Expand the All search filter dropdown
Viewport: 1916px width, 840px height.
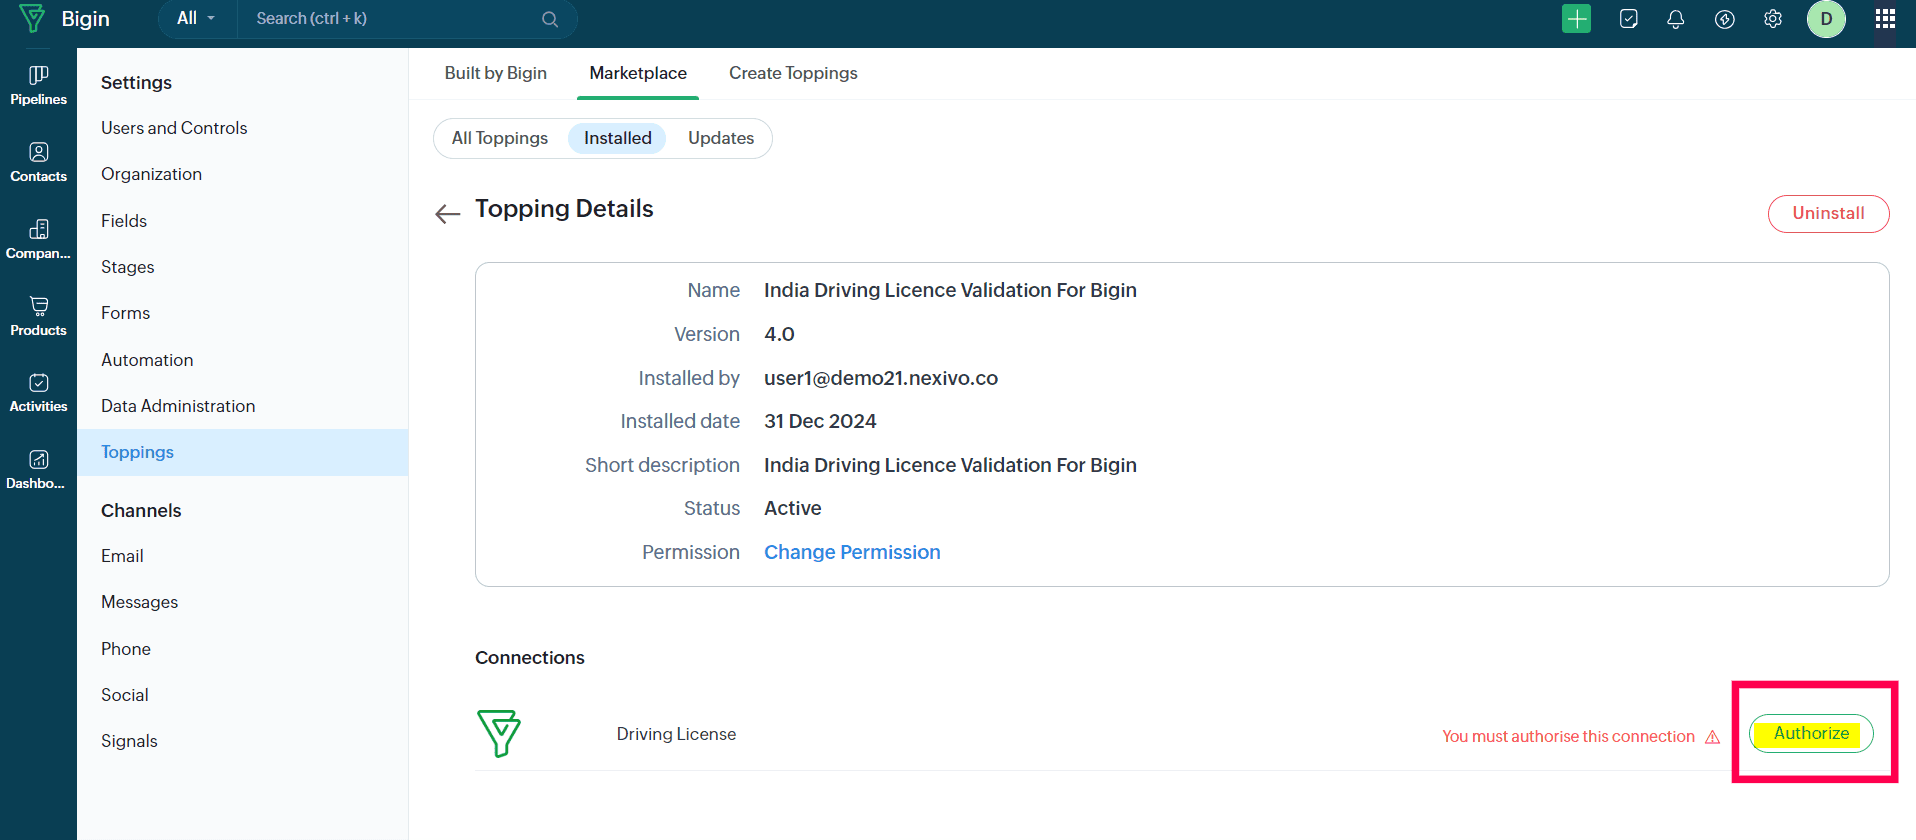(x=196, y=19)
